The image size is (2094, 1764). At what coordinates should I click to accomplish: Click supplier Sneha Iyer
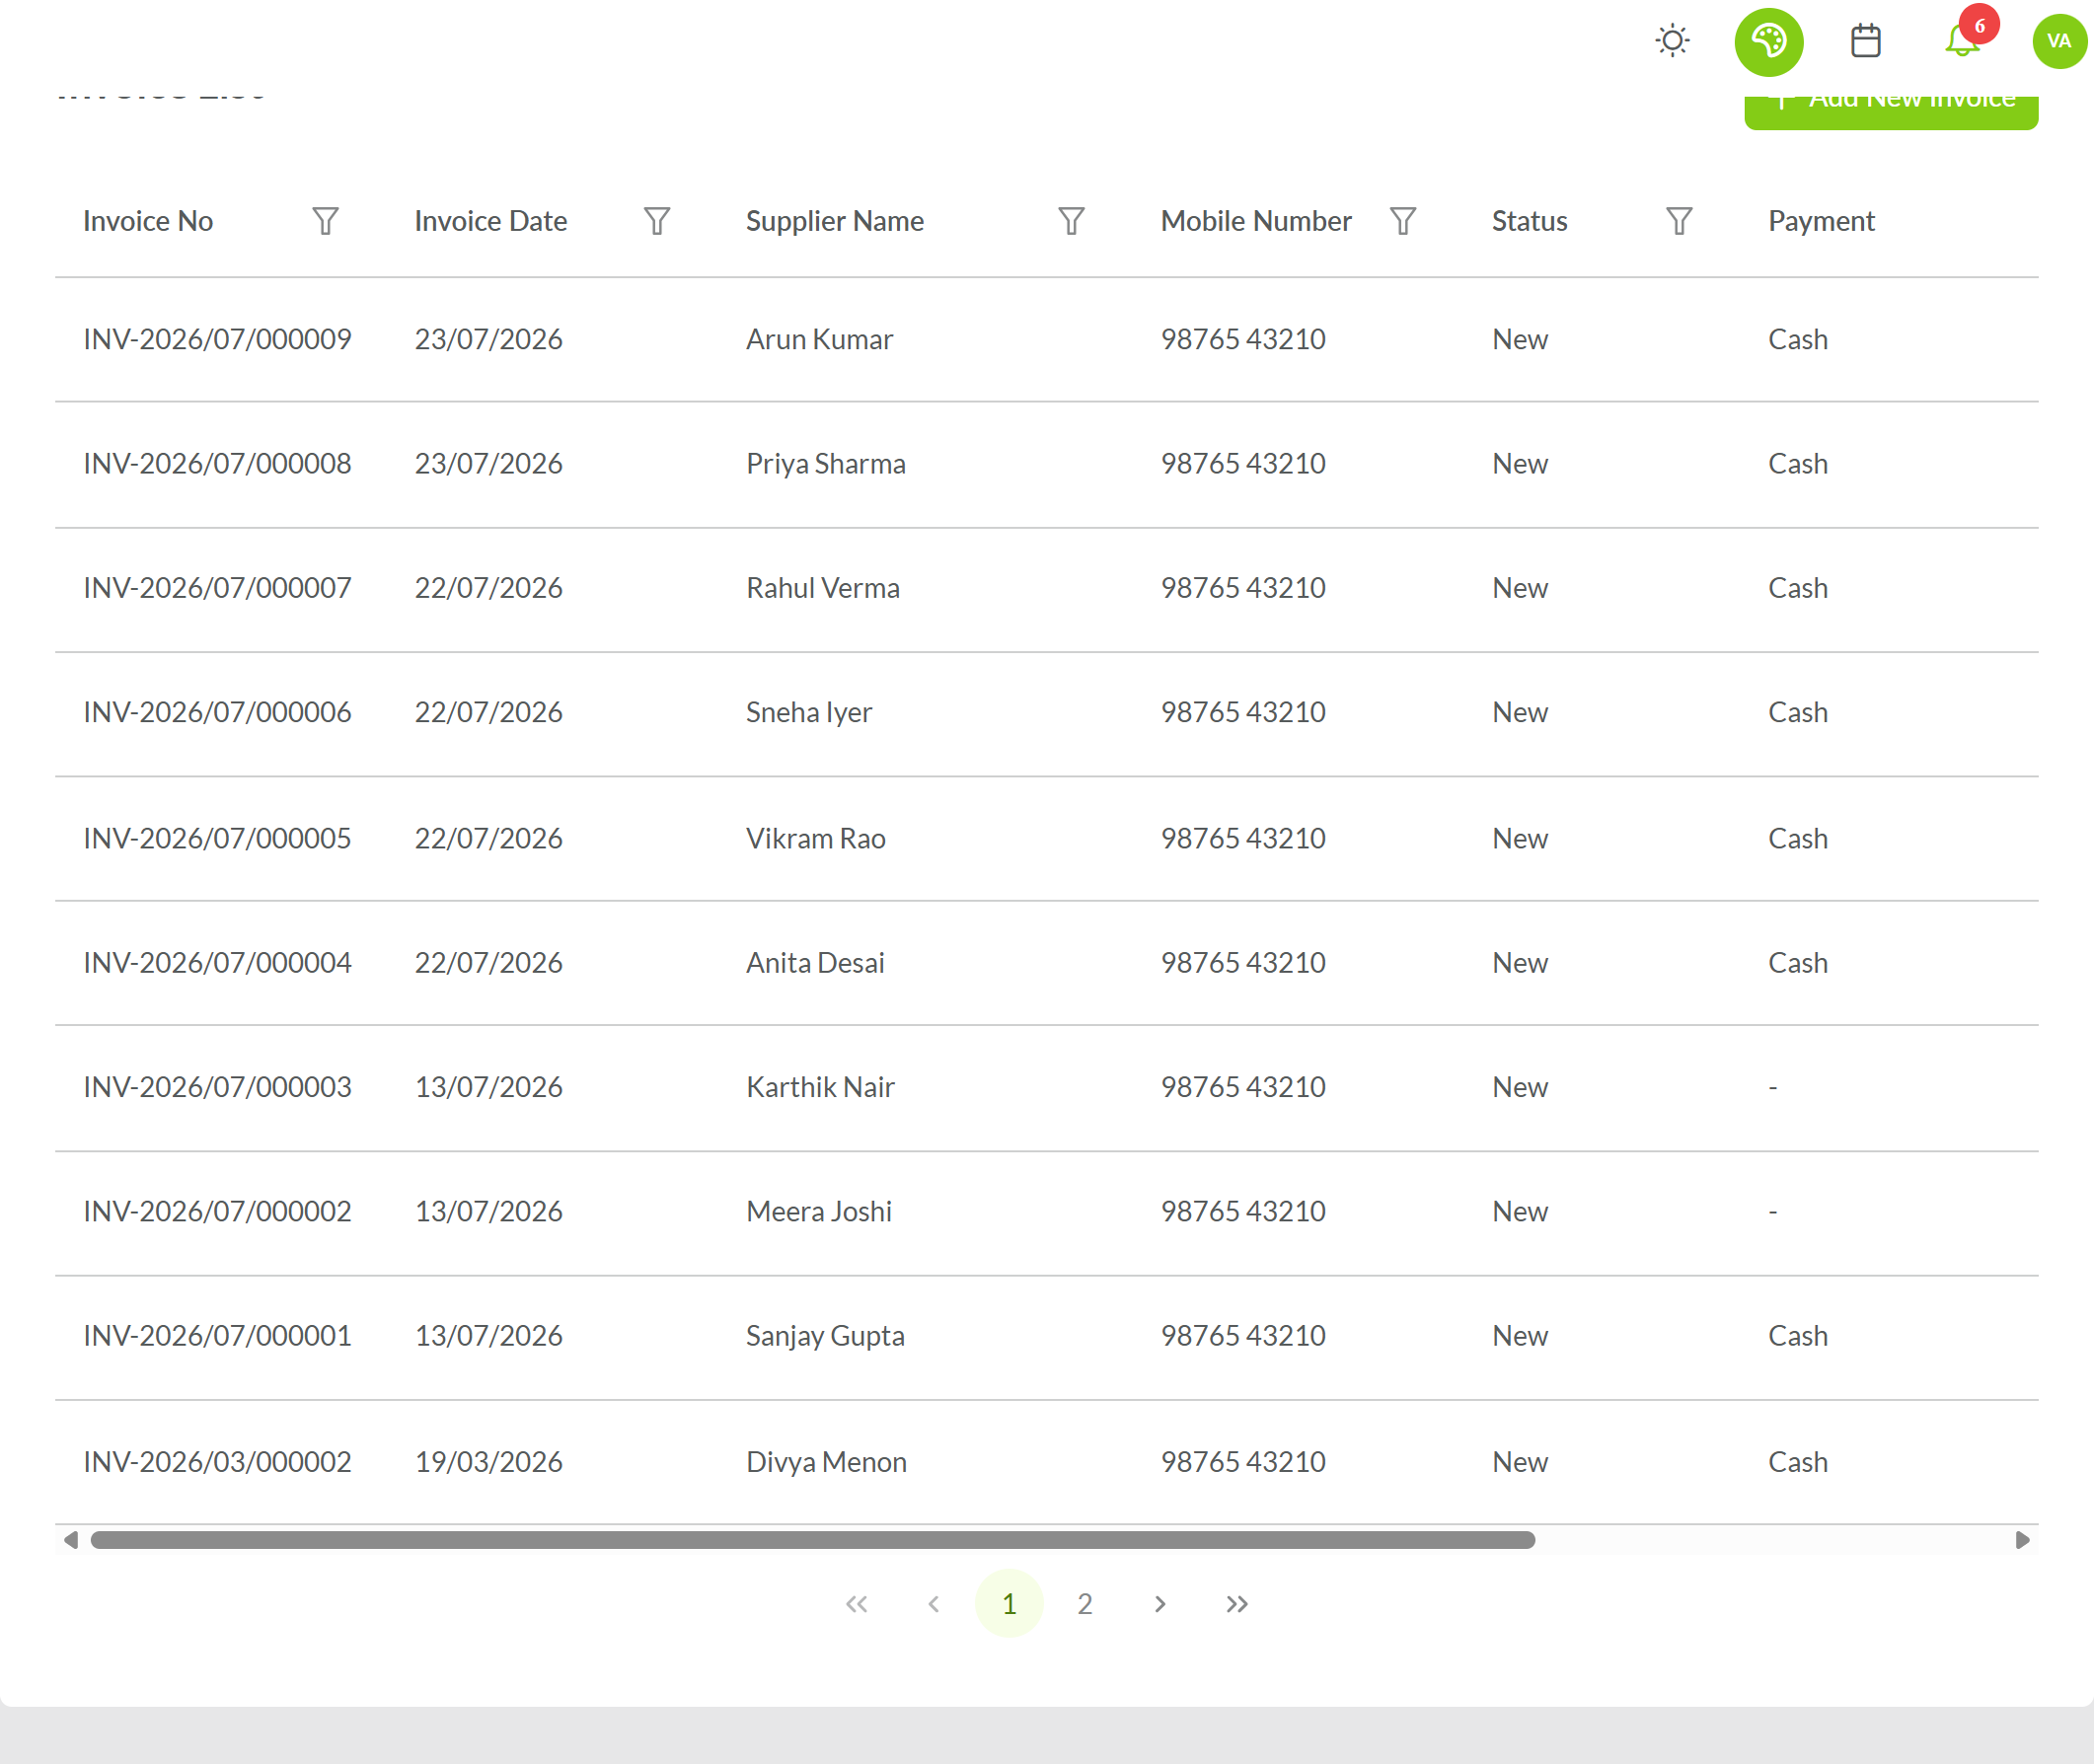[809, 712]
